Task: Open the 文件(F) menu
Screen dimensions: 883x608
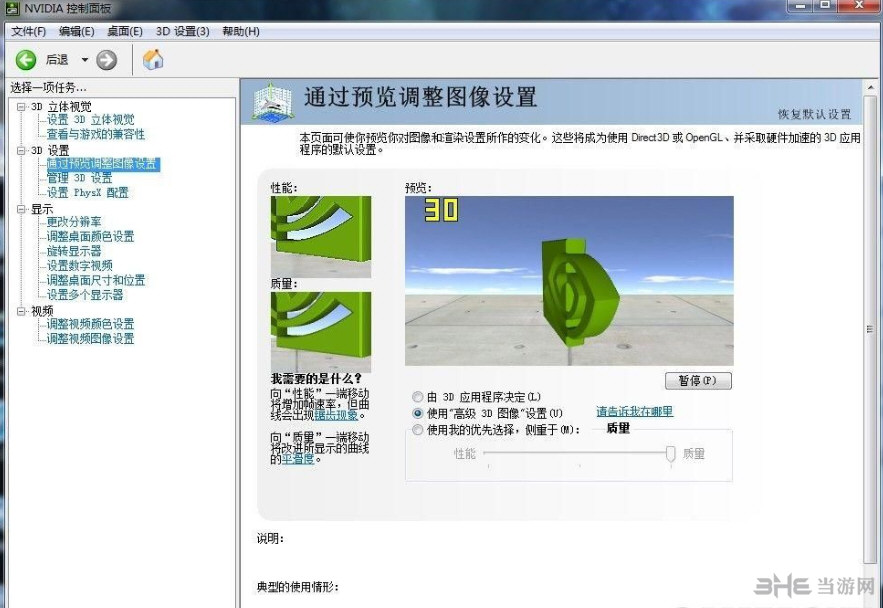Action: (28, 32)
